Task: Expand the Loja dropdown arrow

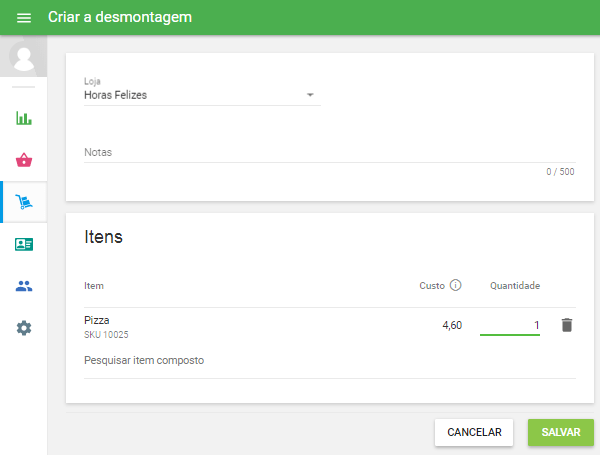Action: 310,96
